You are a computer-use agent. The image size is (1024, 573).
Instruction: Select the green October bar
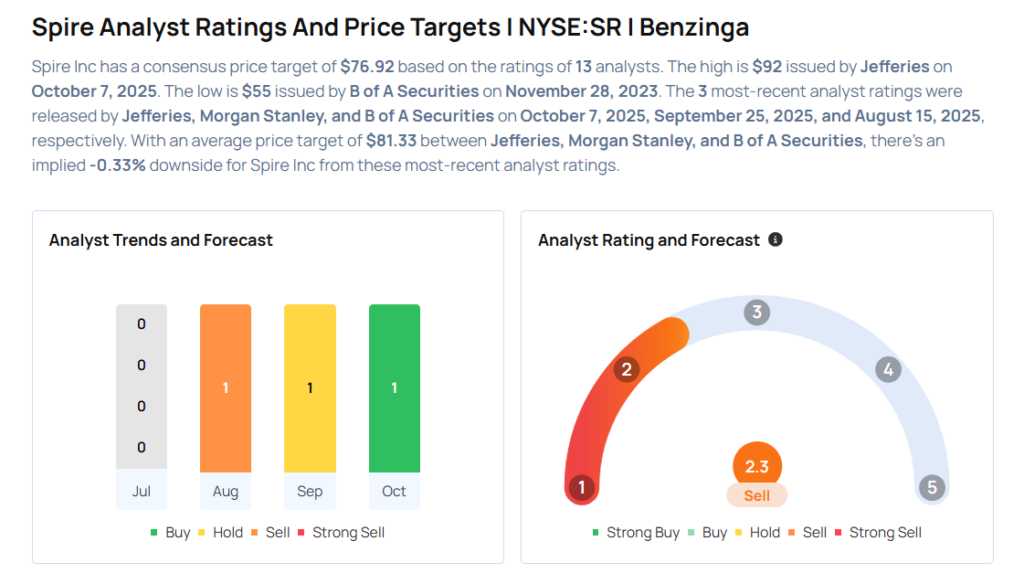[394, 388]
